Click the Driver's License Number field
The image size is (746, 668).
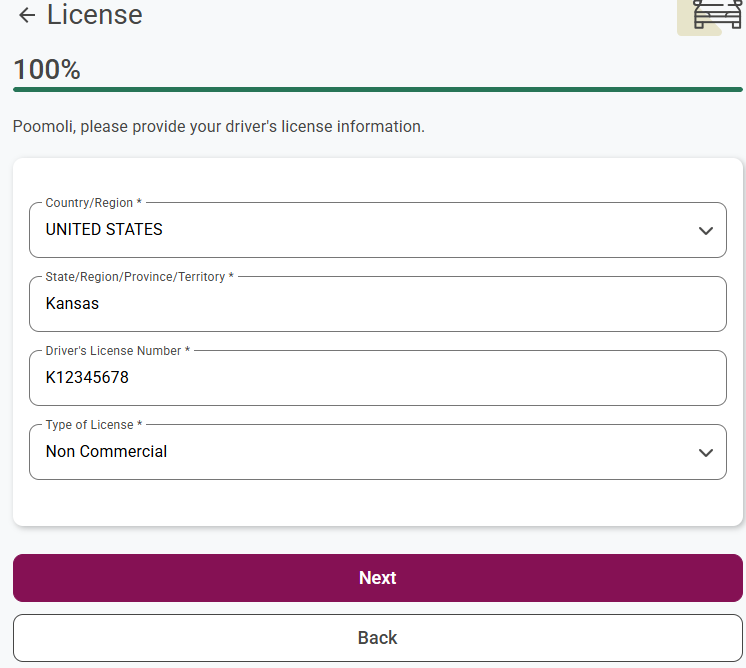coord(378,378)
